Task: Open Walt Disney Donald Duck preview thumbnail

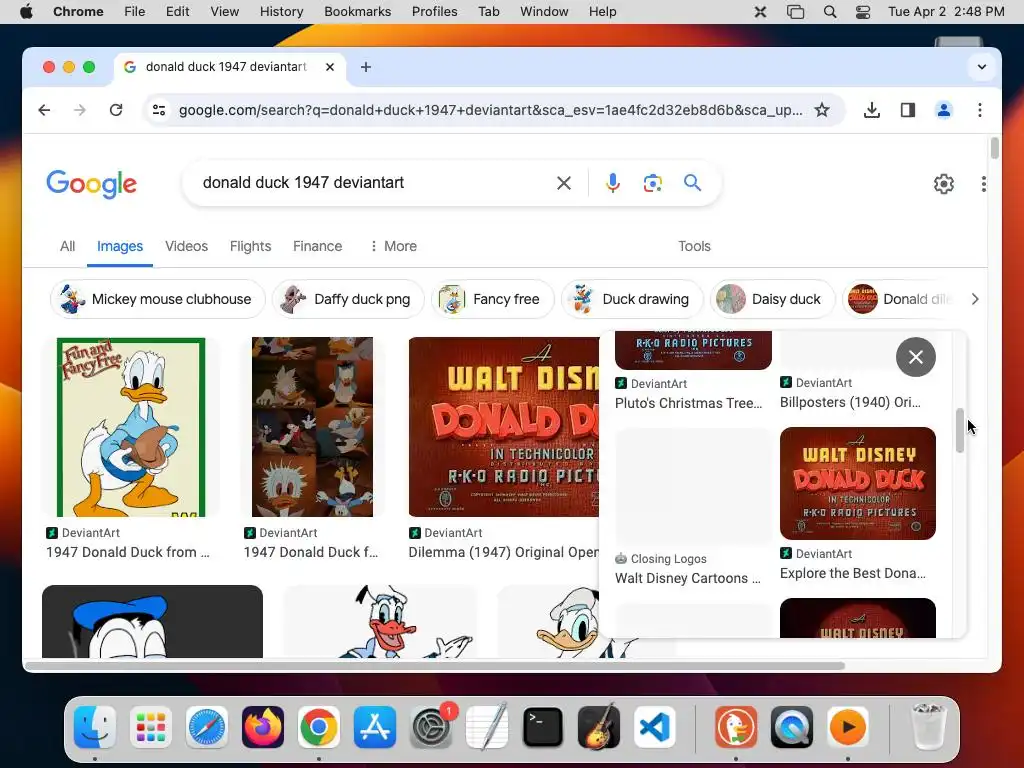Action: point(857,483)
